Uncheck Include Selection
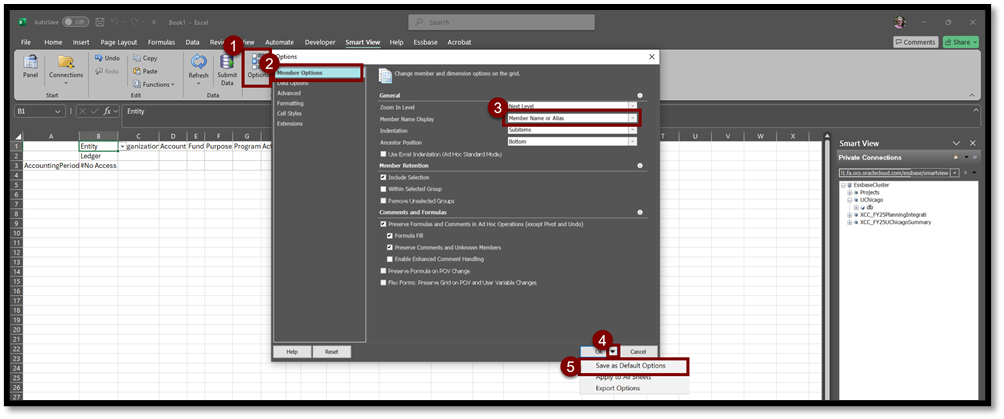1004x419 pixels. (x=383, y=177)
